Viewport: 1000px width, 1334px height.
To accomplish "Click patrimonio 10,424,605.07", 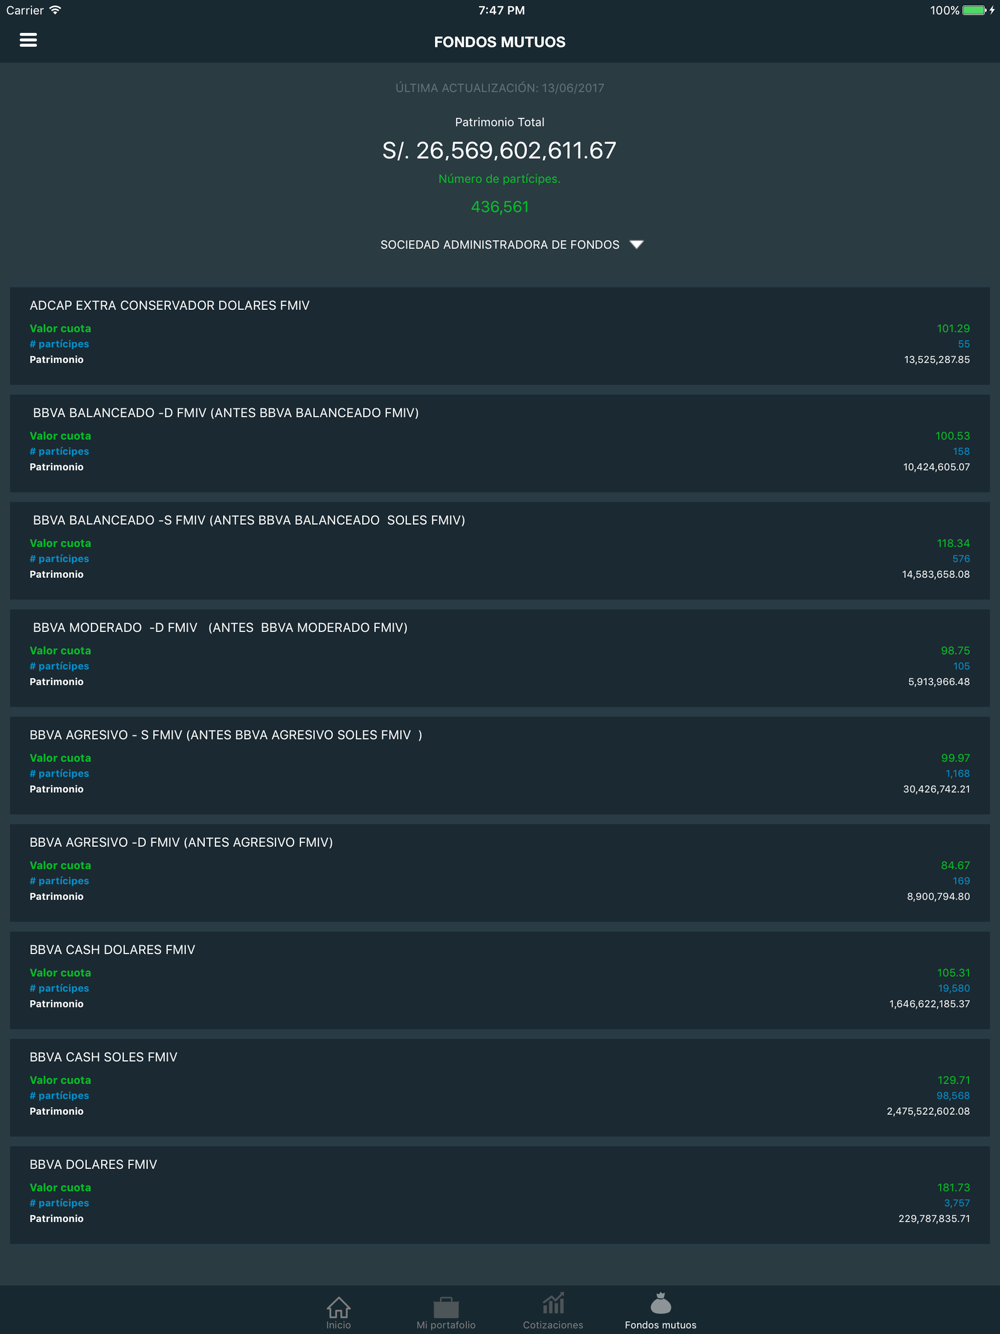I will click(936, 467).
